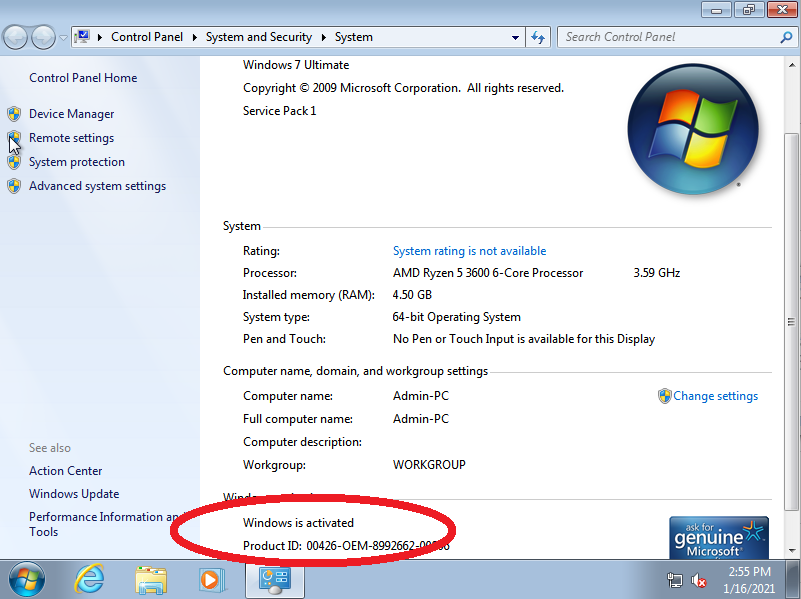Click the scrollbar up arrow
This screenshot has height=599, width=801.
click(x=792, y=65)
